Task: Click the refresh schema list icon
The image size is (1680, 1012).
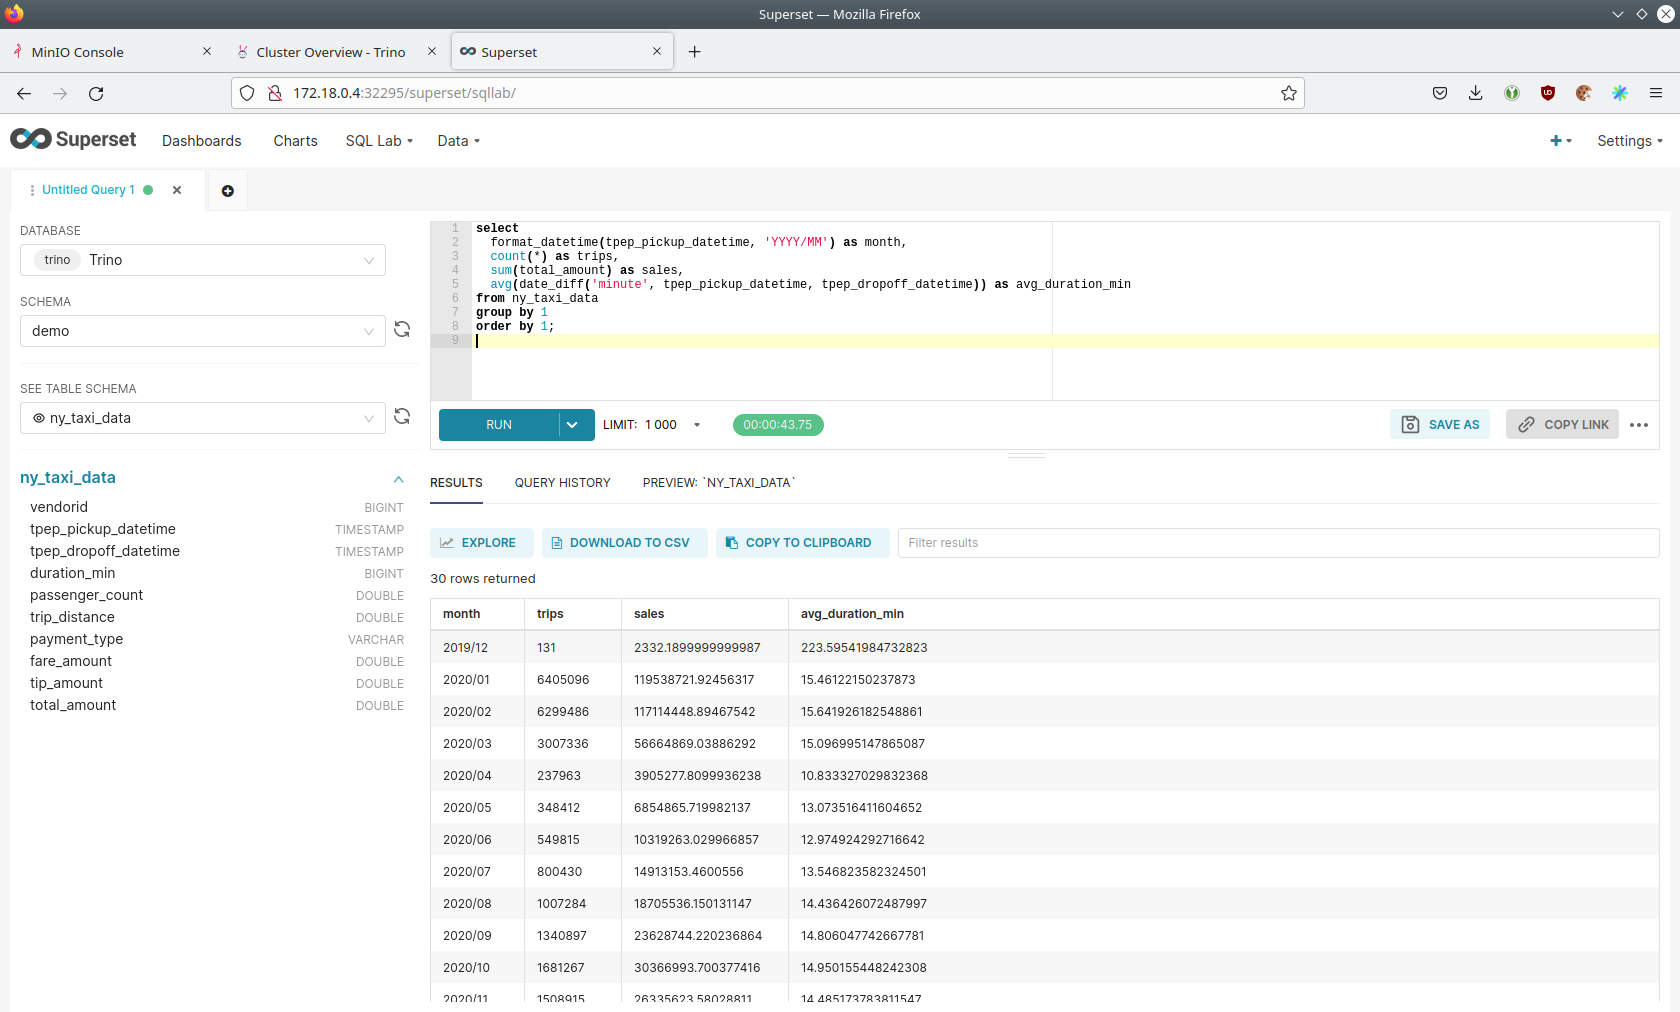Action: (x=402, y=330)
